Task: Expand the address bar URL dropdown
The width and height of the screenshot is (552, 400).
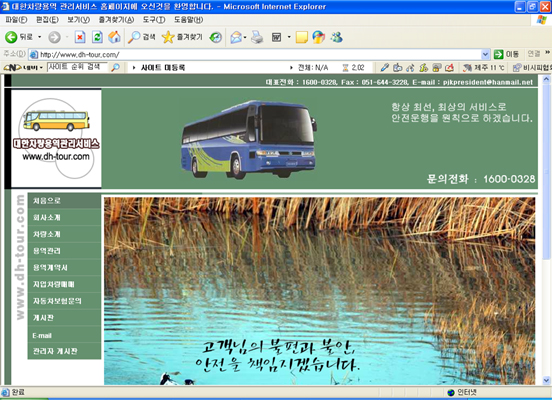Action: pos(485,54)
